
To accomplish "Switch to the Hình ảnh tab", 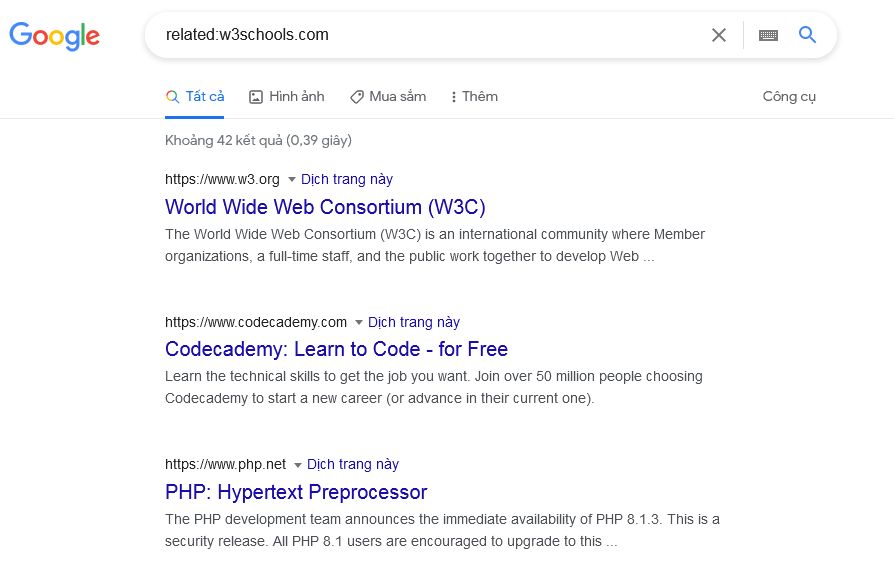I will coord(287,96).
